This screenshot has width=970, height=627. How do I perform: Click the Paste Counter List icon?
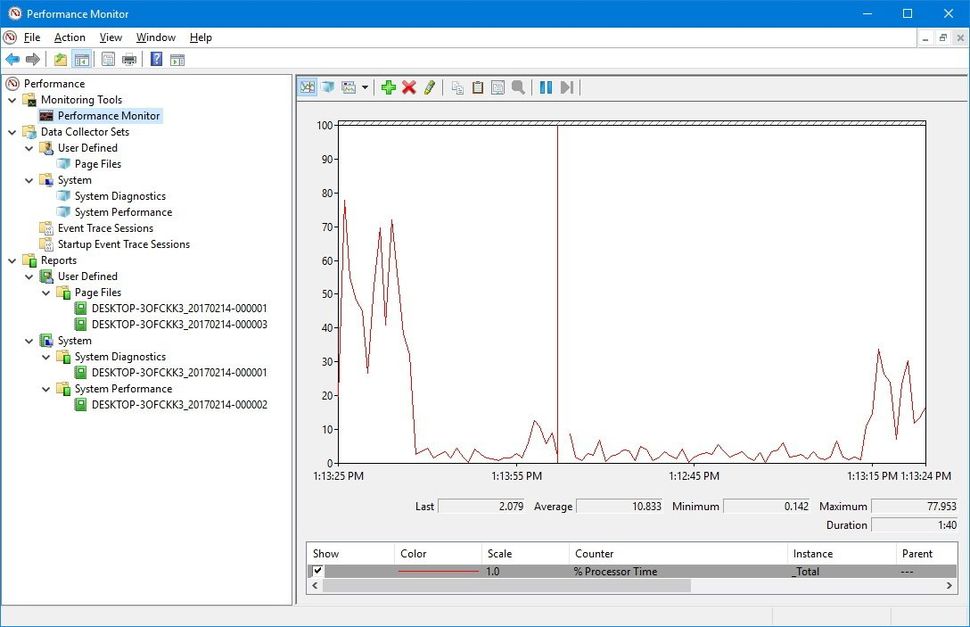click(x=478, y=87)
